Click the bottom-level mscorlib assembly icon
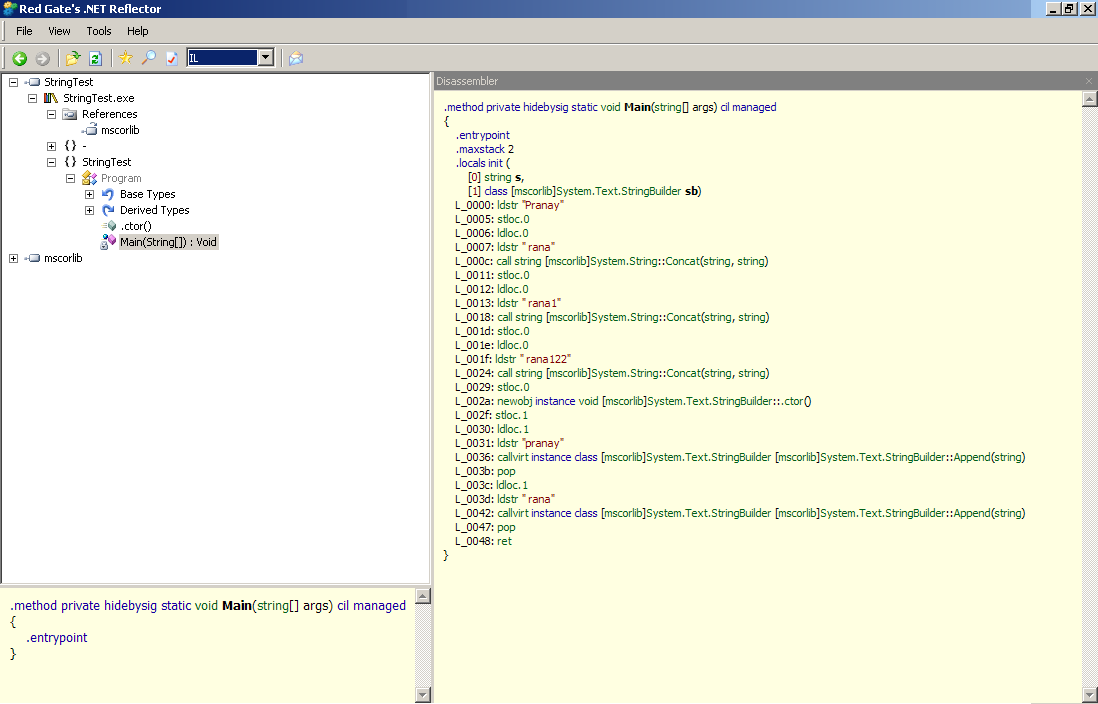Screen dimensions: 1098x704 (x=32, y=258)
